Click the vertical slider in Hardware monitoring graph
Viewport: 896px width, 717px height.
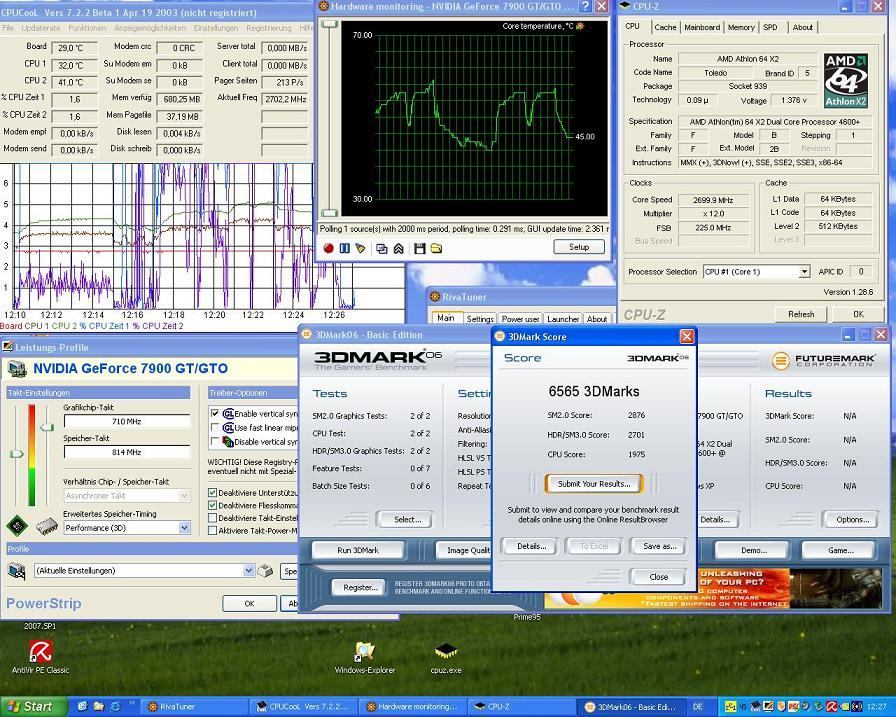(x=329, y=118)
